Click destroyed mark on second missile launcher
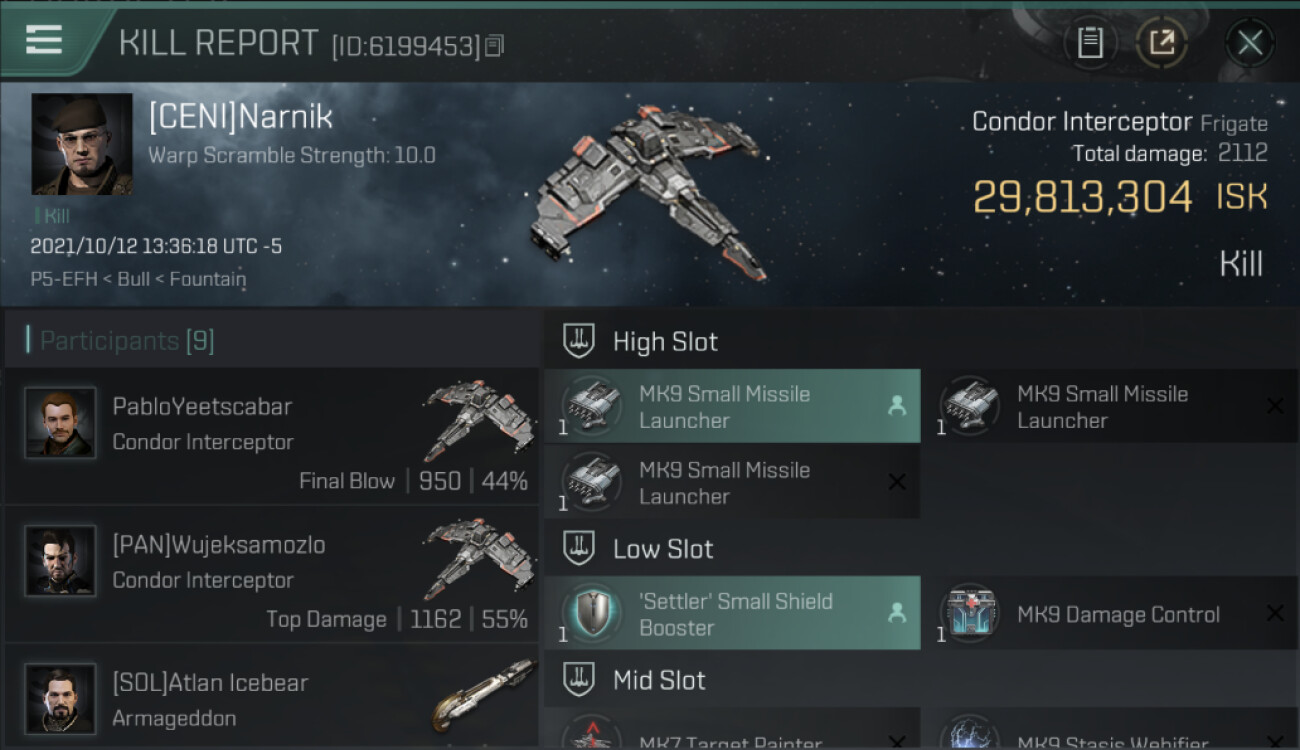The image size is (1300, 750). (1275, 406)
